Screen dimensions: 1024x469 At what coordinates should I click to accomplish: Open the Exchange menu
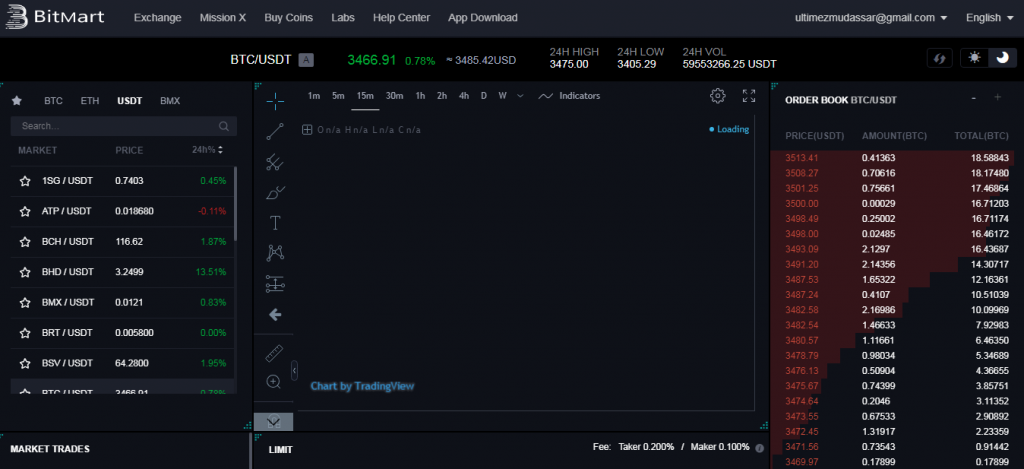coord(157,18)
